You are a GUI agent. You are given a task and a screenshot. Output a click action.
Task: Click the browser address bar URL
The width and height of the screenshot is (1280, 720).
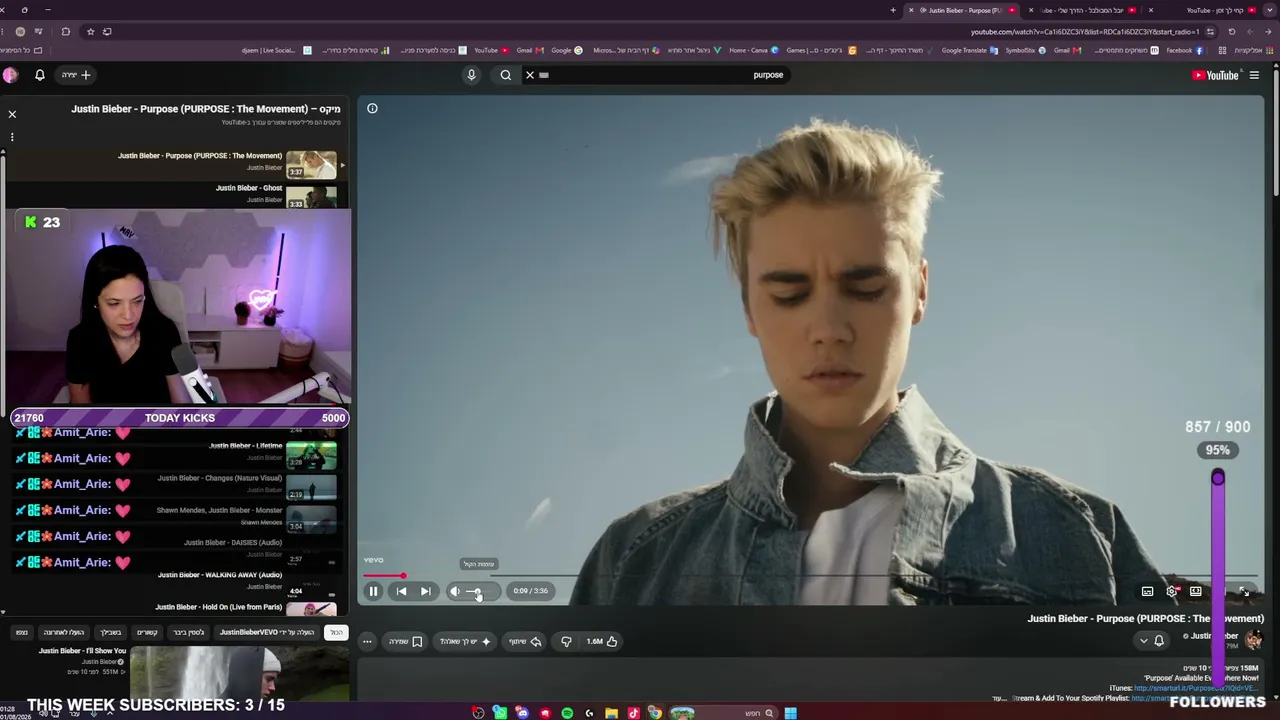1085,31
